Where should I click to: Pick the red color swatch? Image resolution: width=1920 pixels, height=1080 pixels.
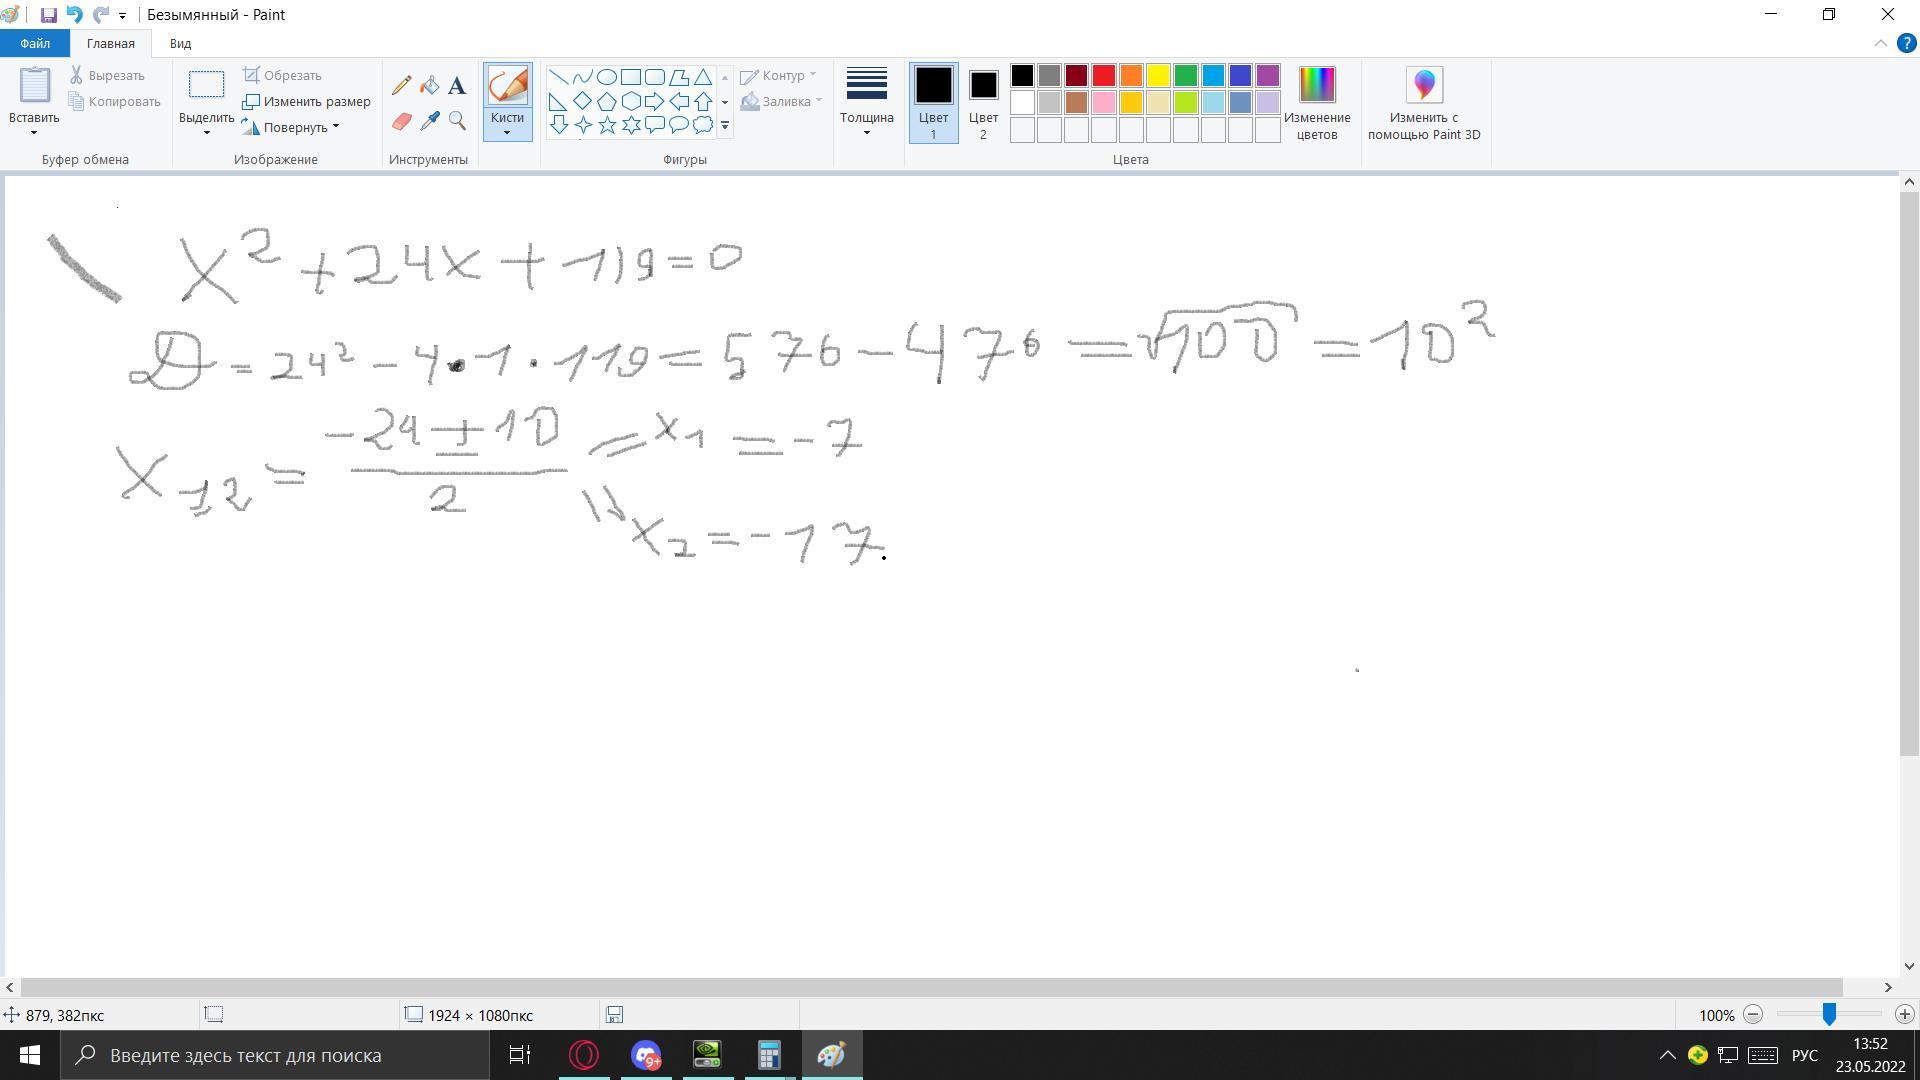pyautogui.click(x=1104, y=76)
